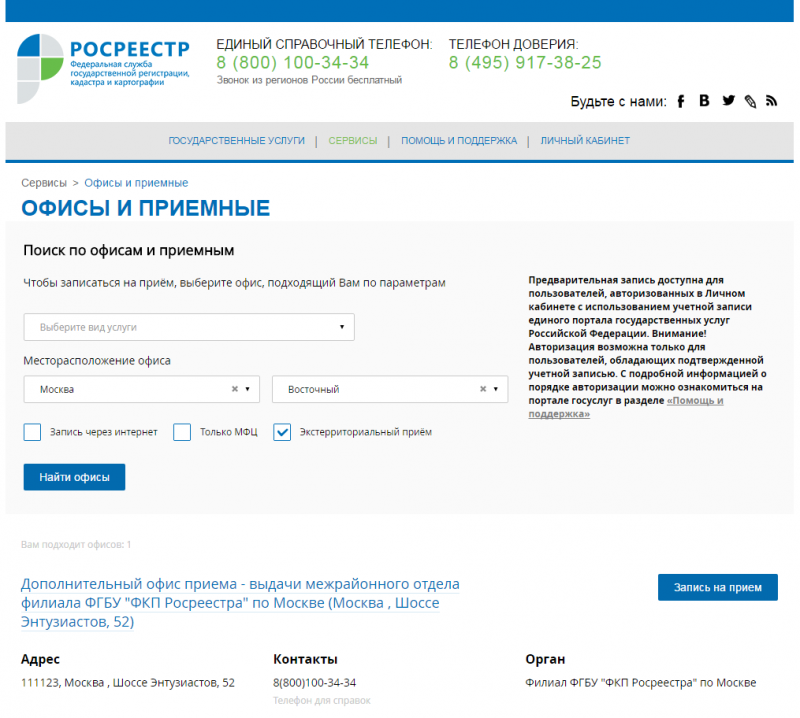This screenshot has width=800, height=718.
Task: Click the Контакты column heading
Action: click(x=305, y=659)
